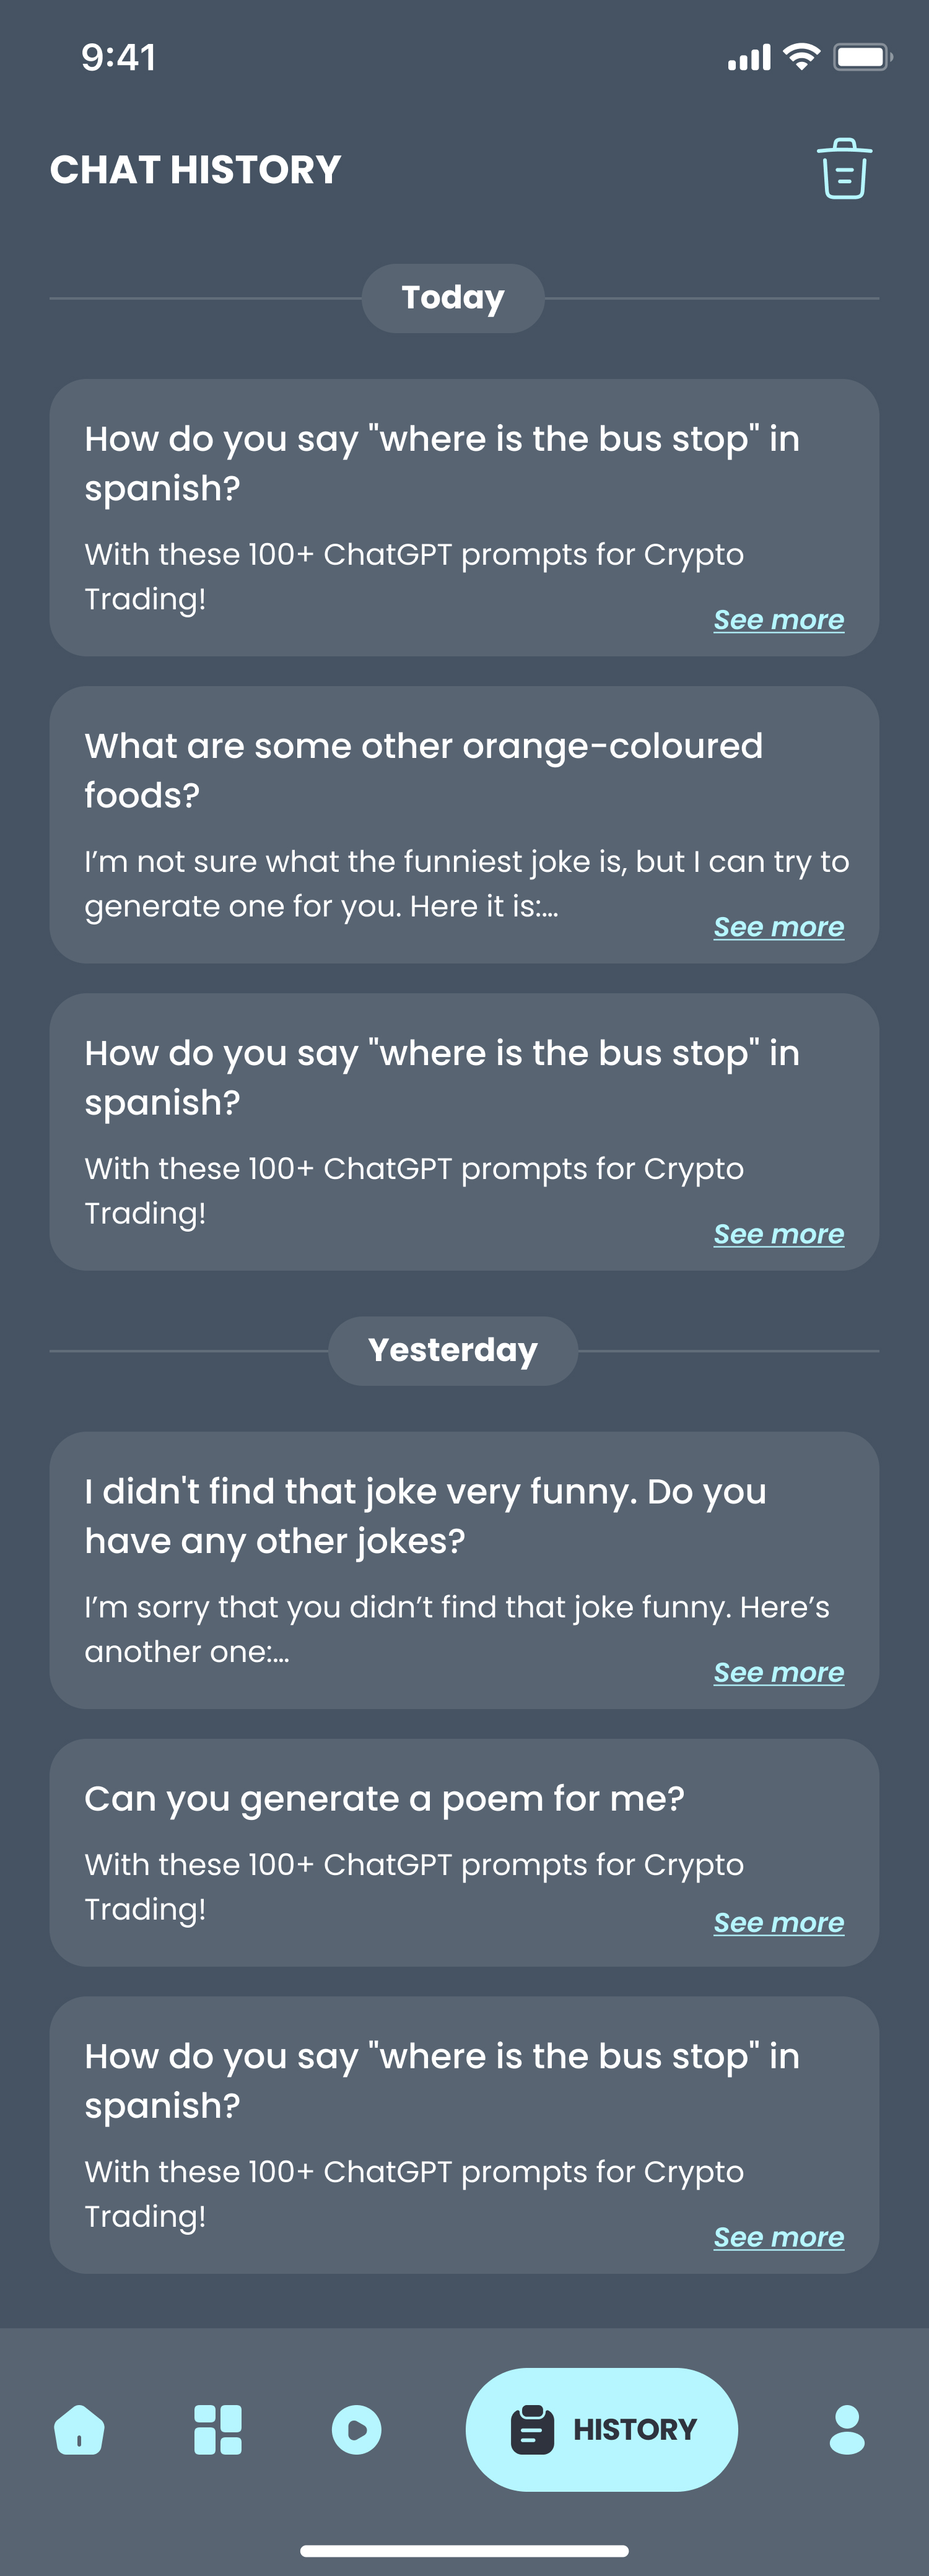Tap the trash icon to clear history

click(x=844, y=169)
